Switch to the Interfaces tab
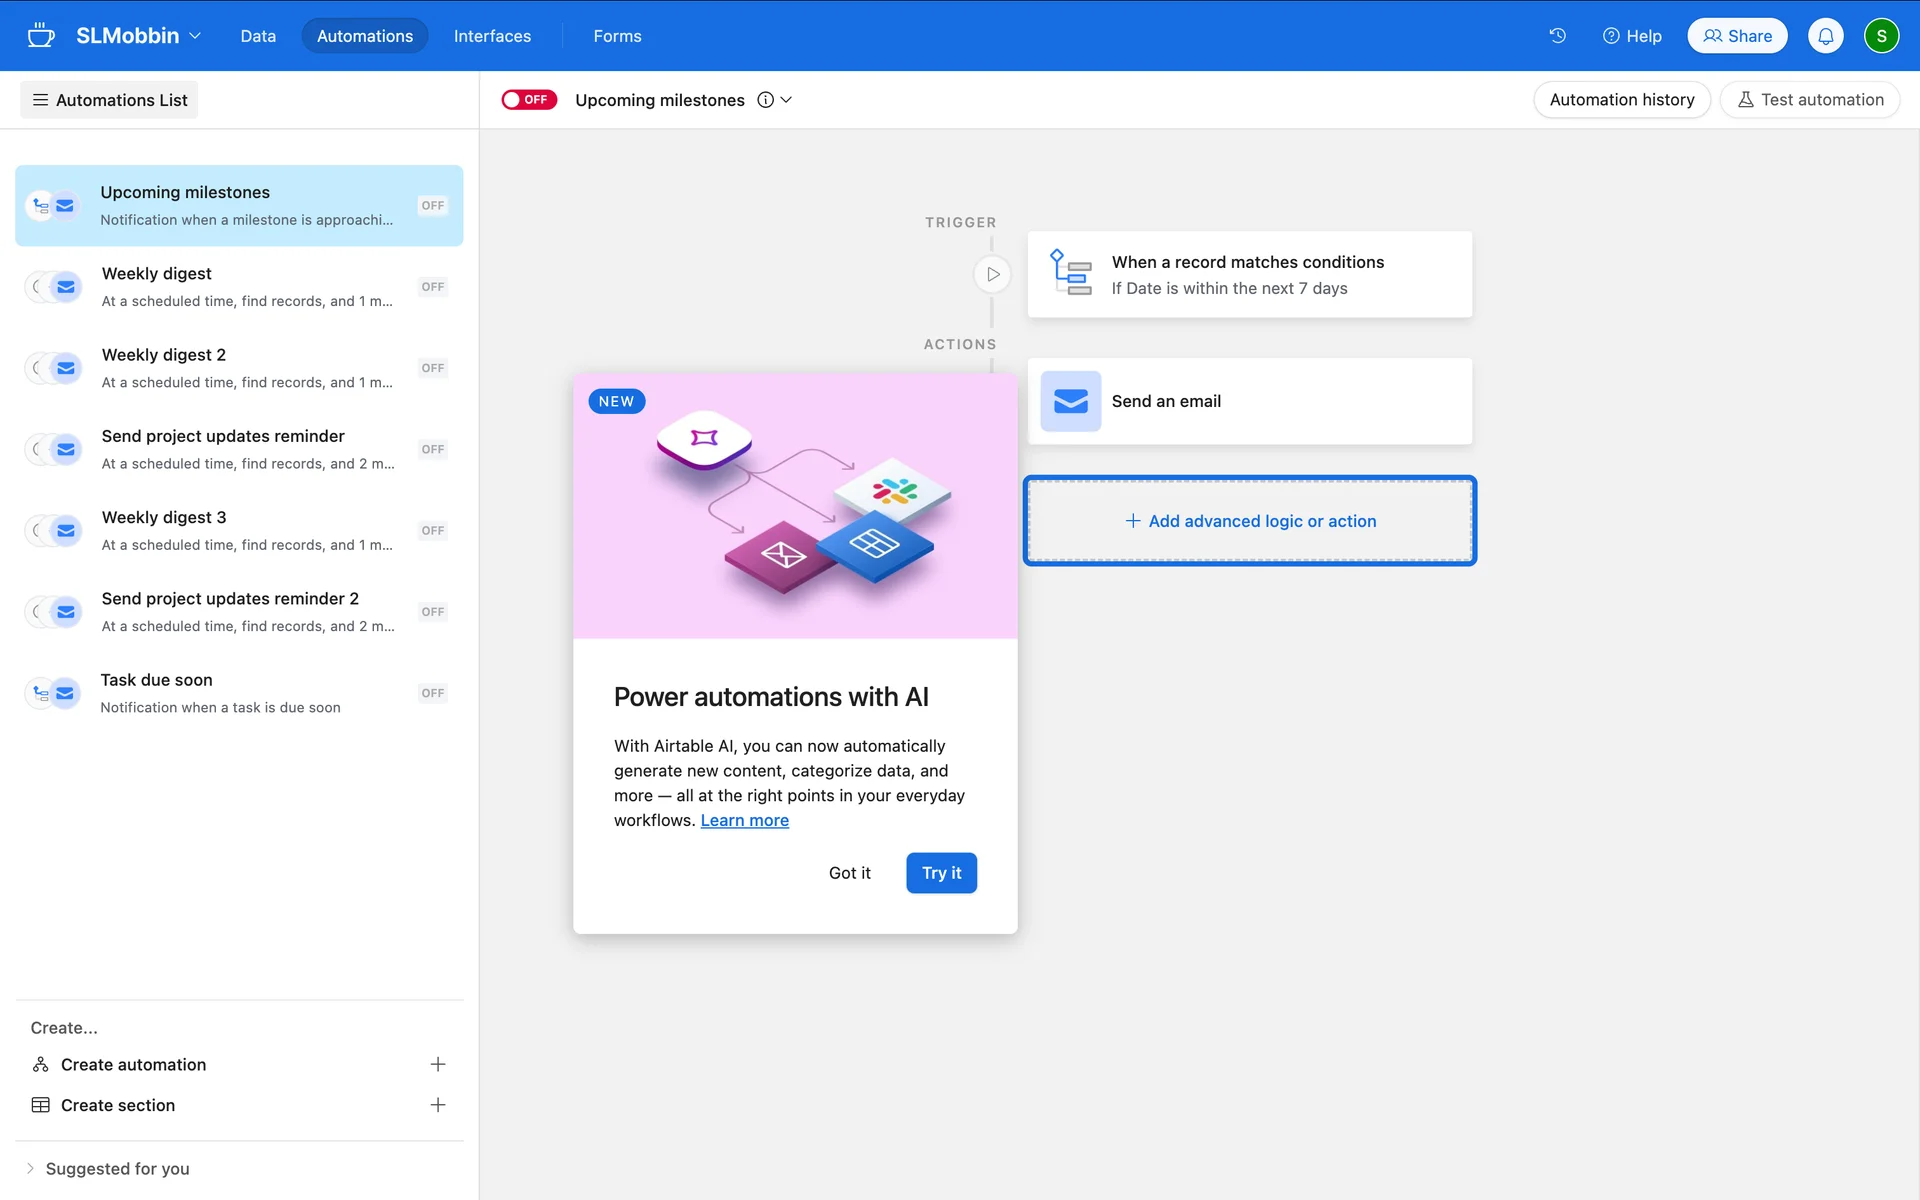 492,36
